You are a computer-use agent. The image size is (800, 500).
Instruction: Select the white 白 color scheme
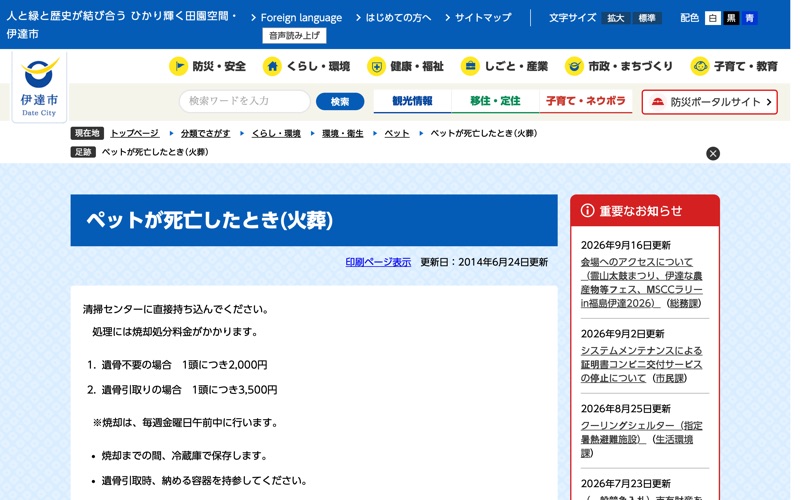coord(712,18)
